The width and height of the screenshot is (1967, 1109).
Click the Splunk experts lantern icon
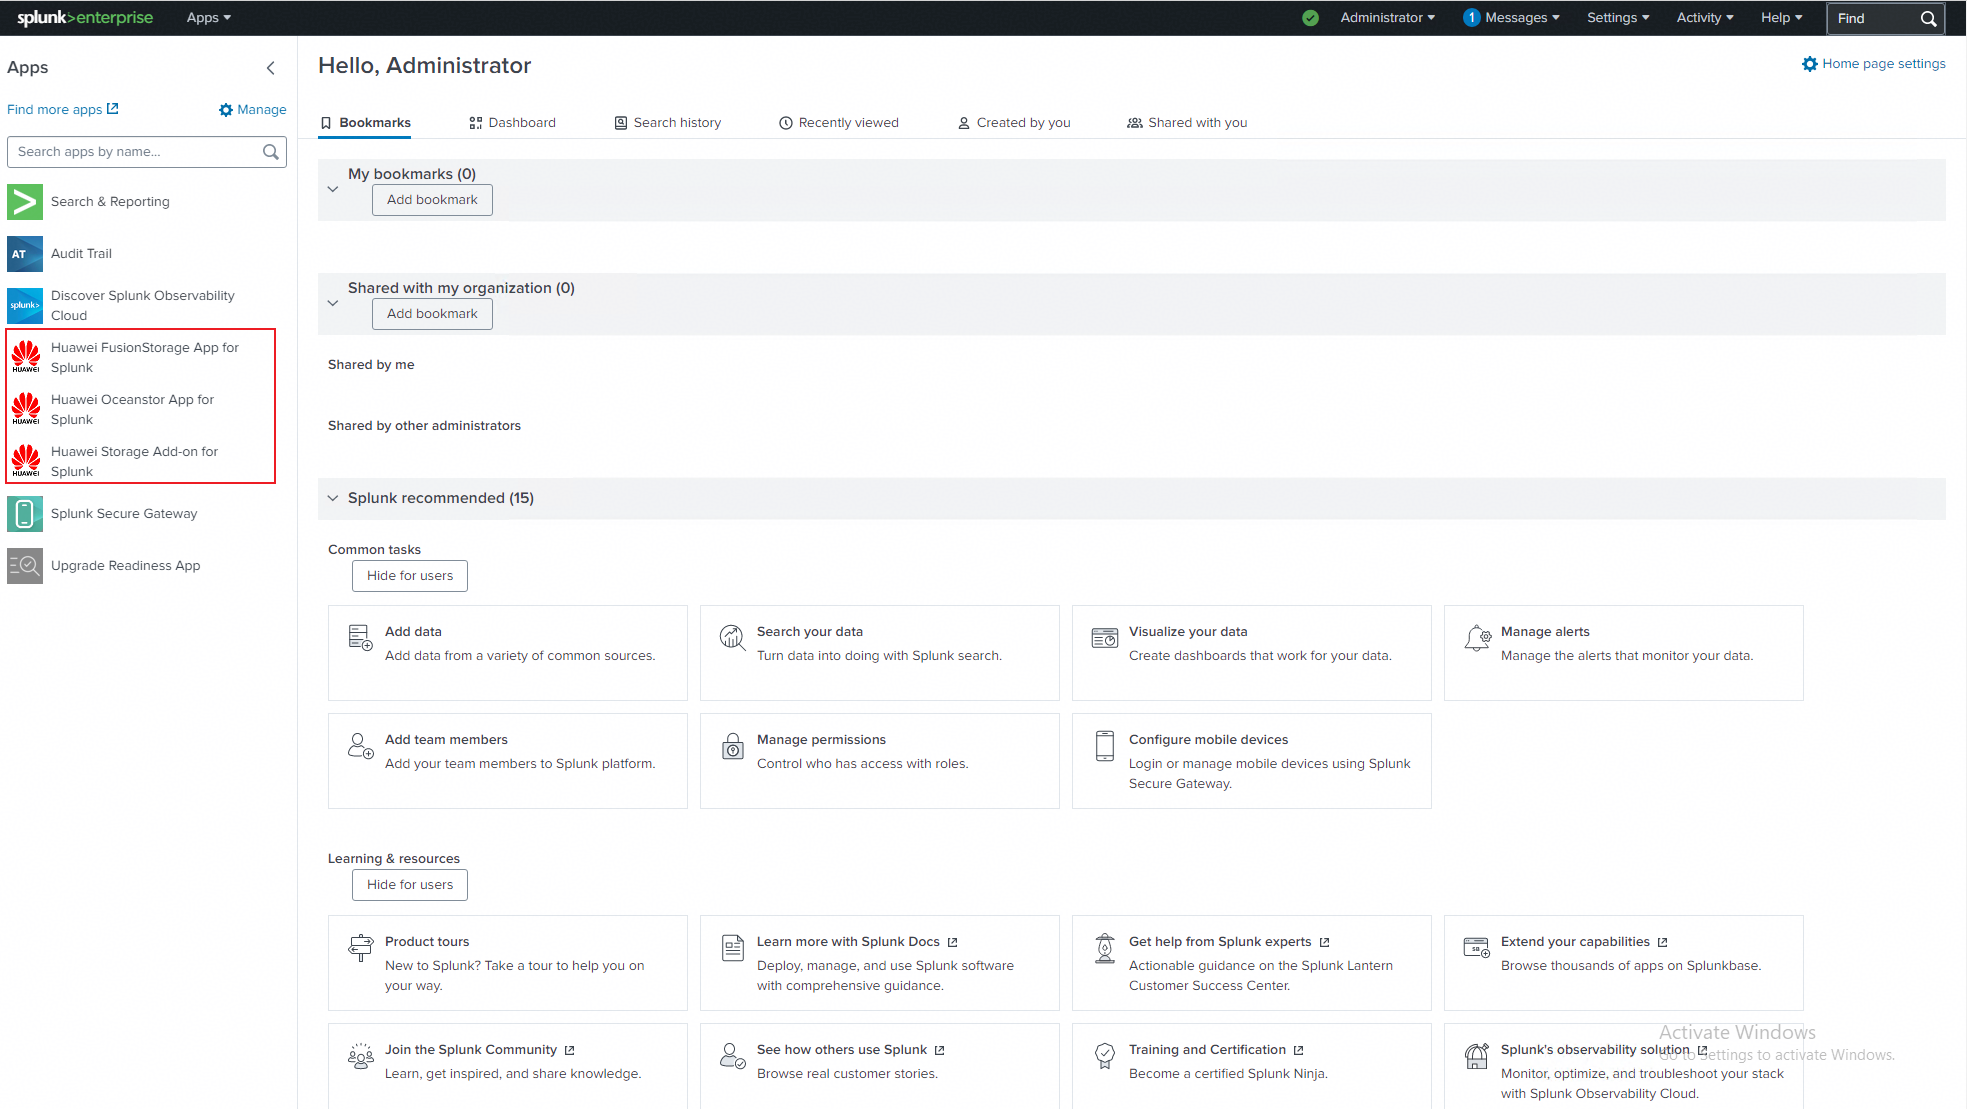pyautogui.click(x=1104, y=948)
